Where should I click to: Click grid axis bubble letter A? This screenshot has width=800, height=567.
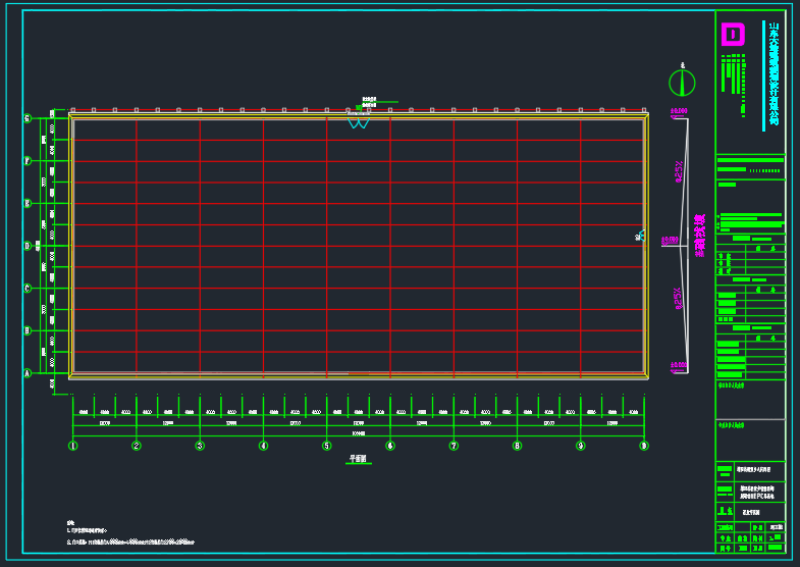tap(27, 372)
